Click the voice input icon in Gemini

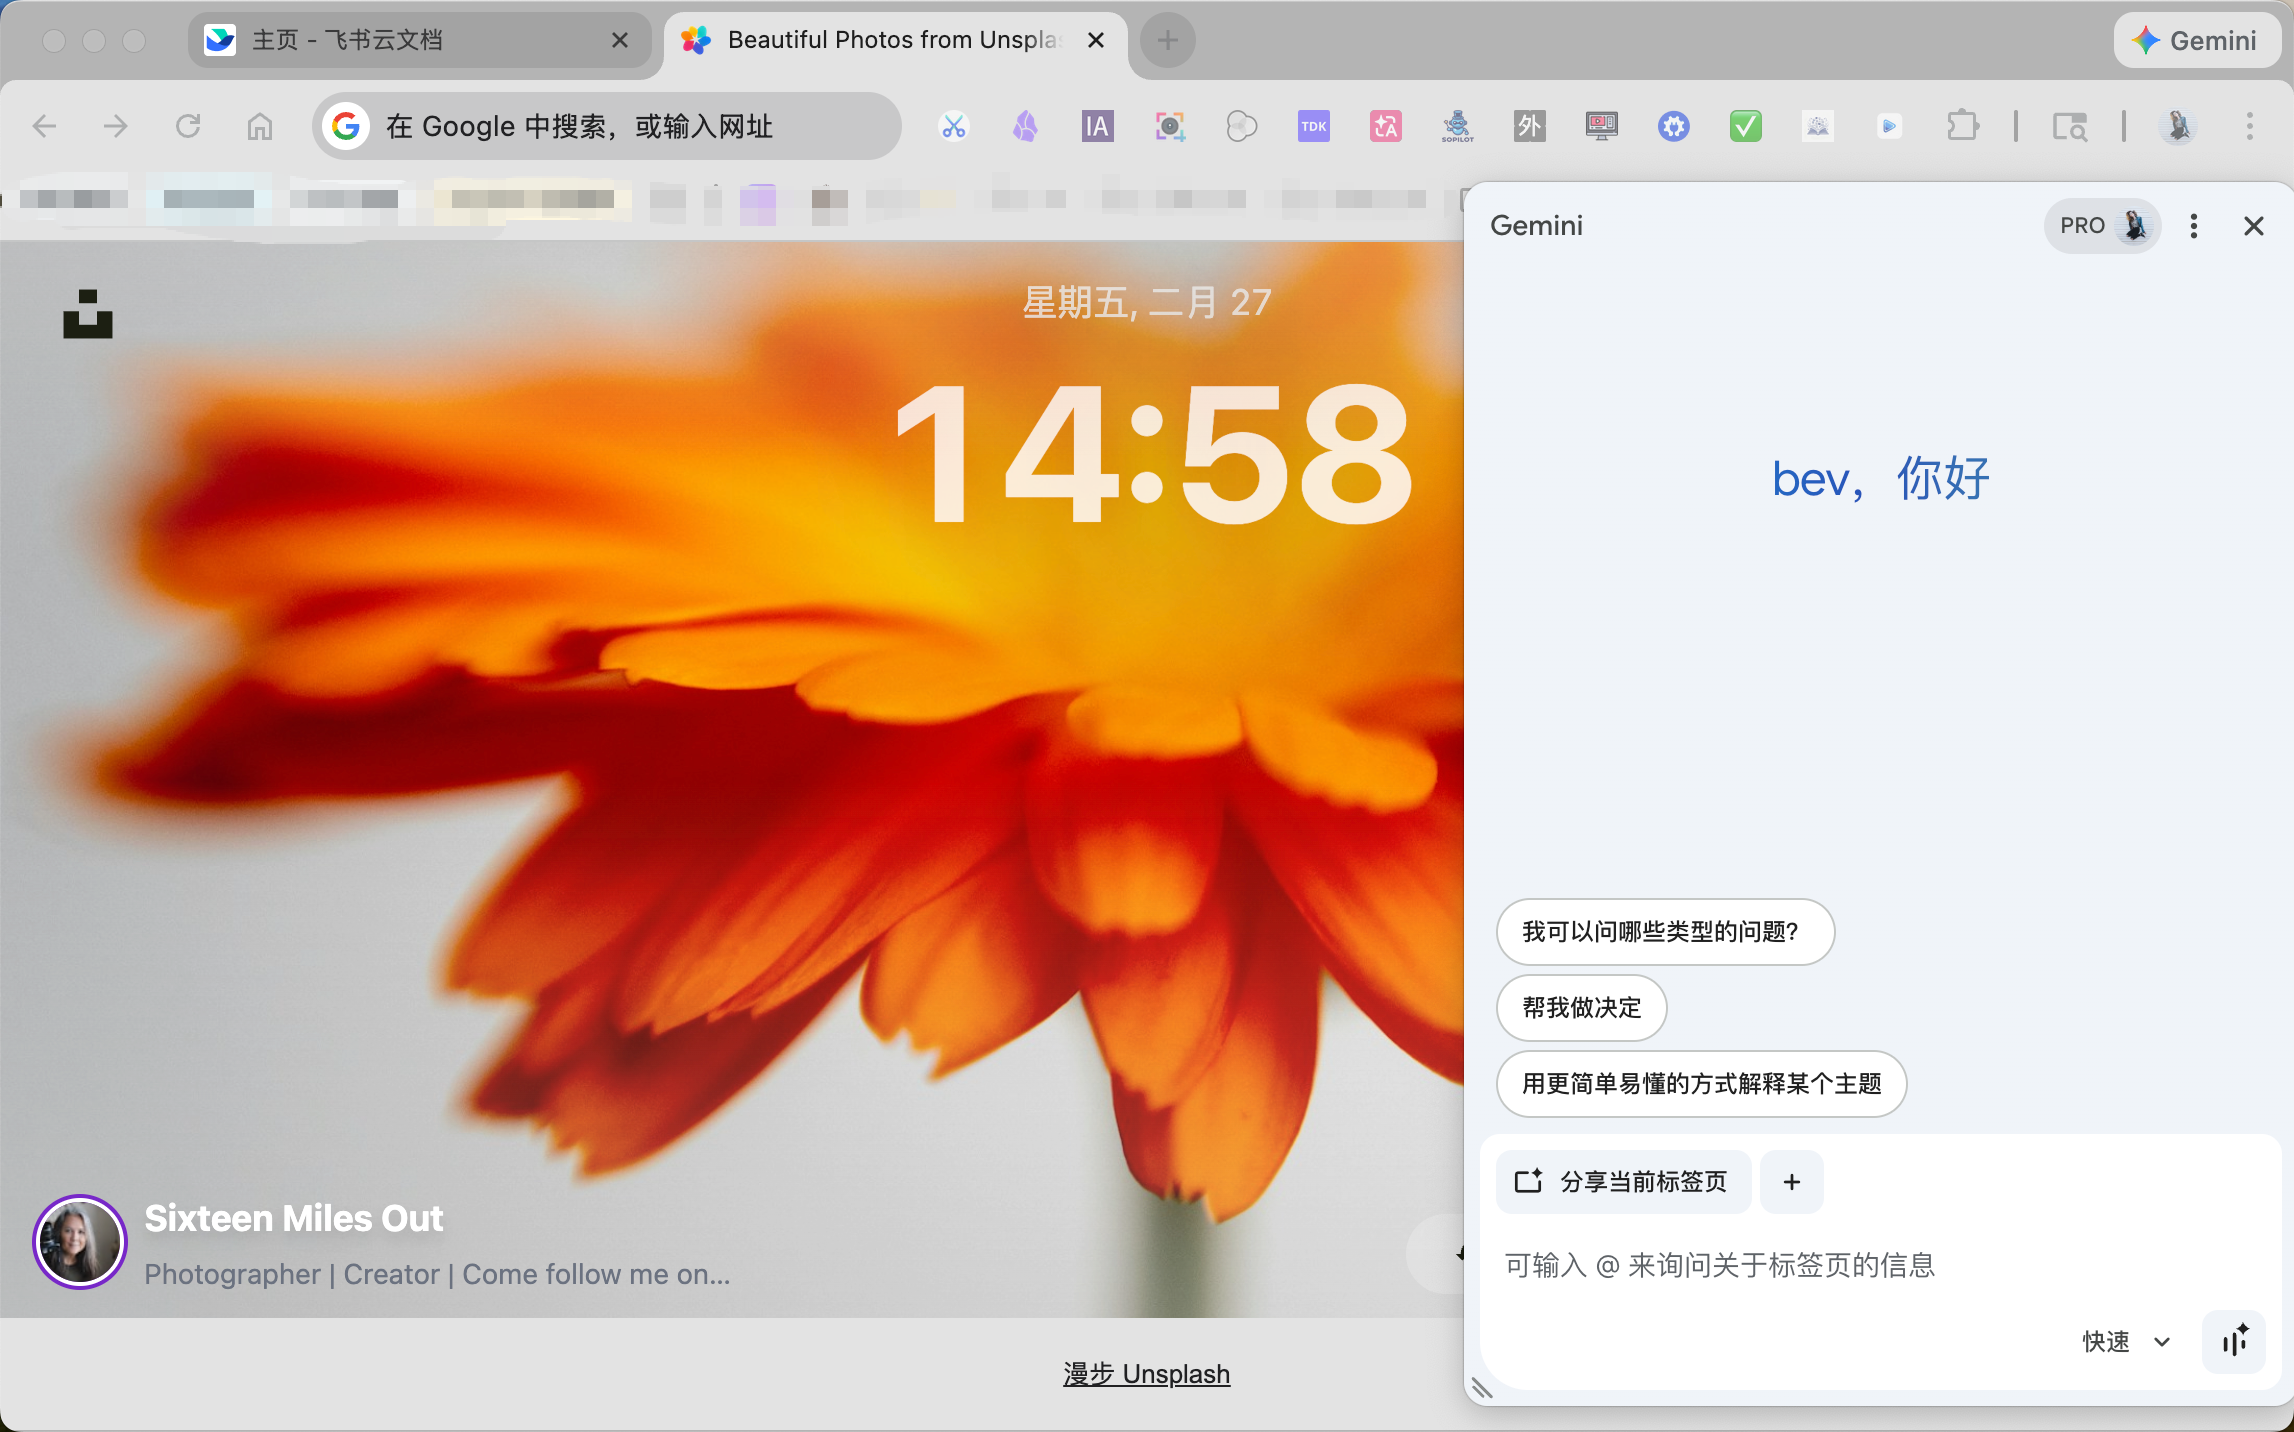2234,1341
